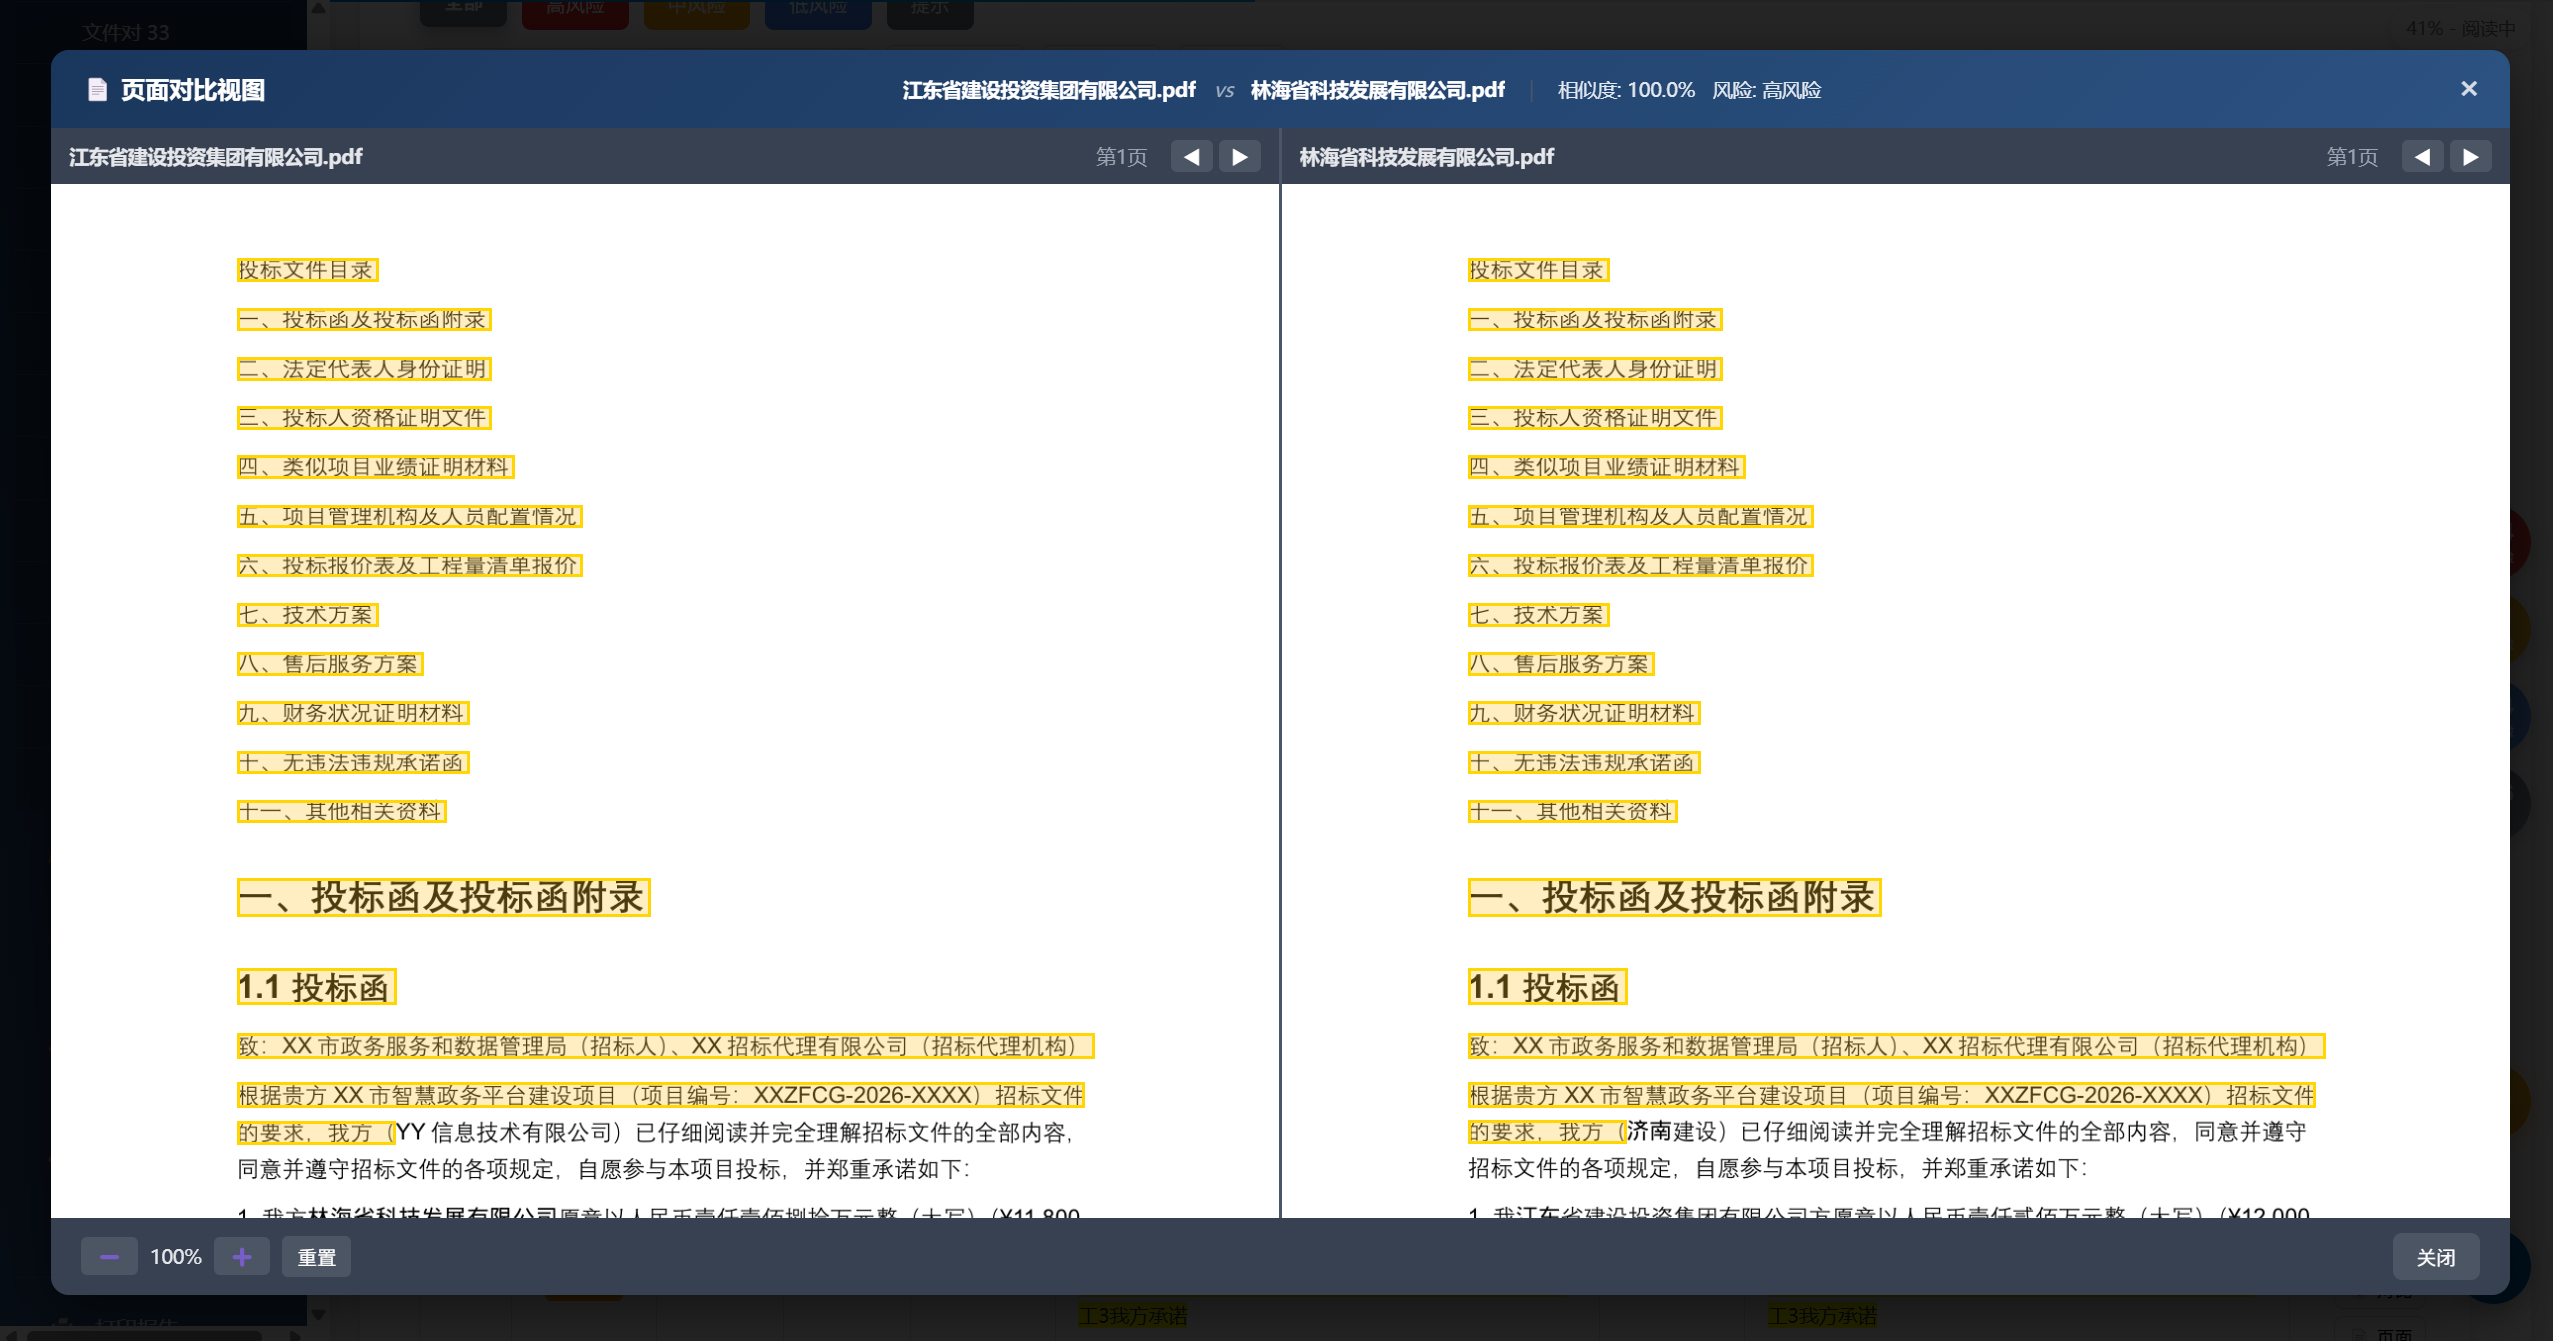Click header filename 林海省科技发展有限公司.pdf
Screen dimensions: 2553x1341
point(1377,90)
